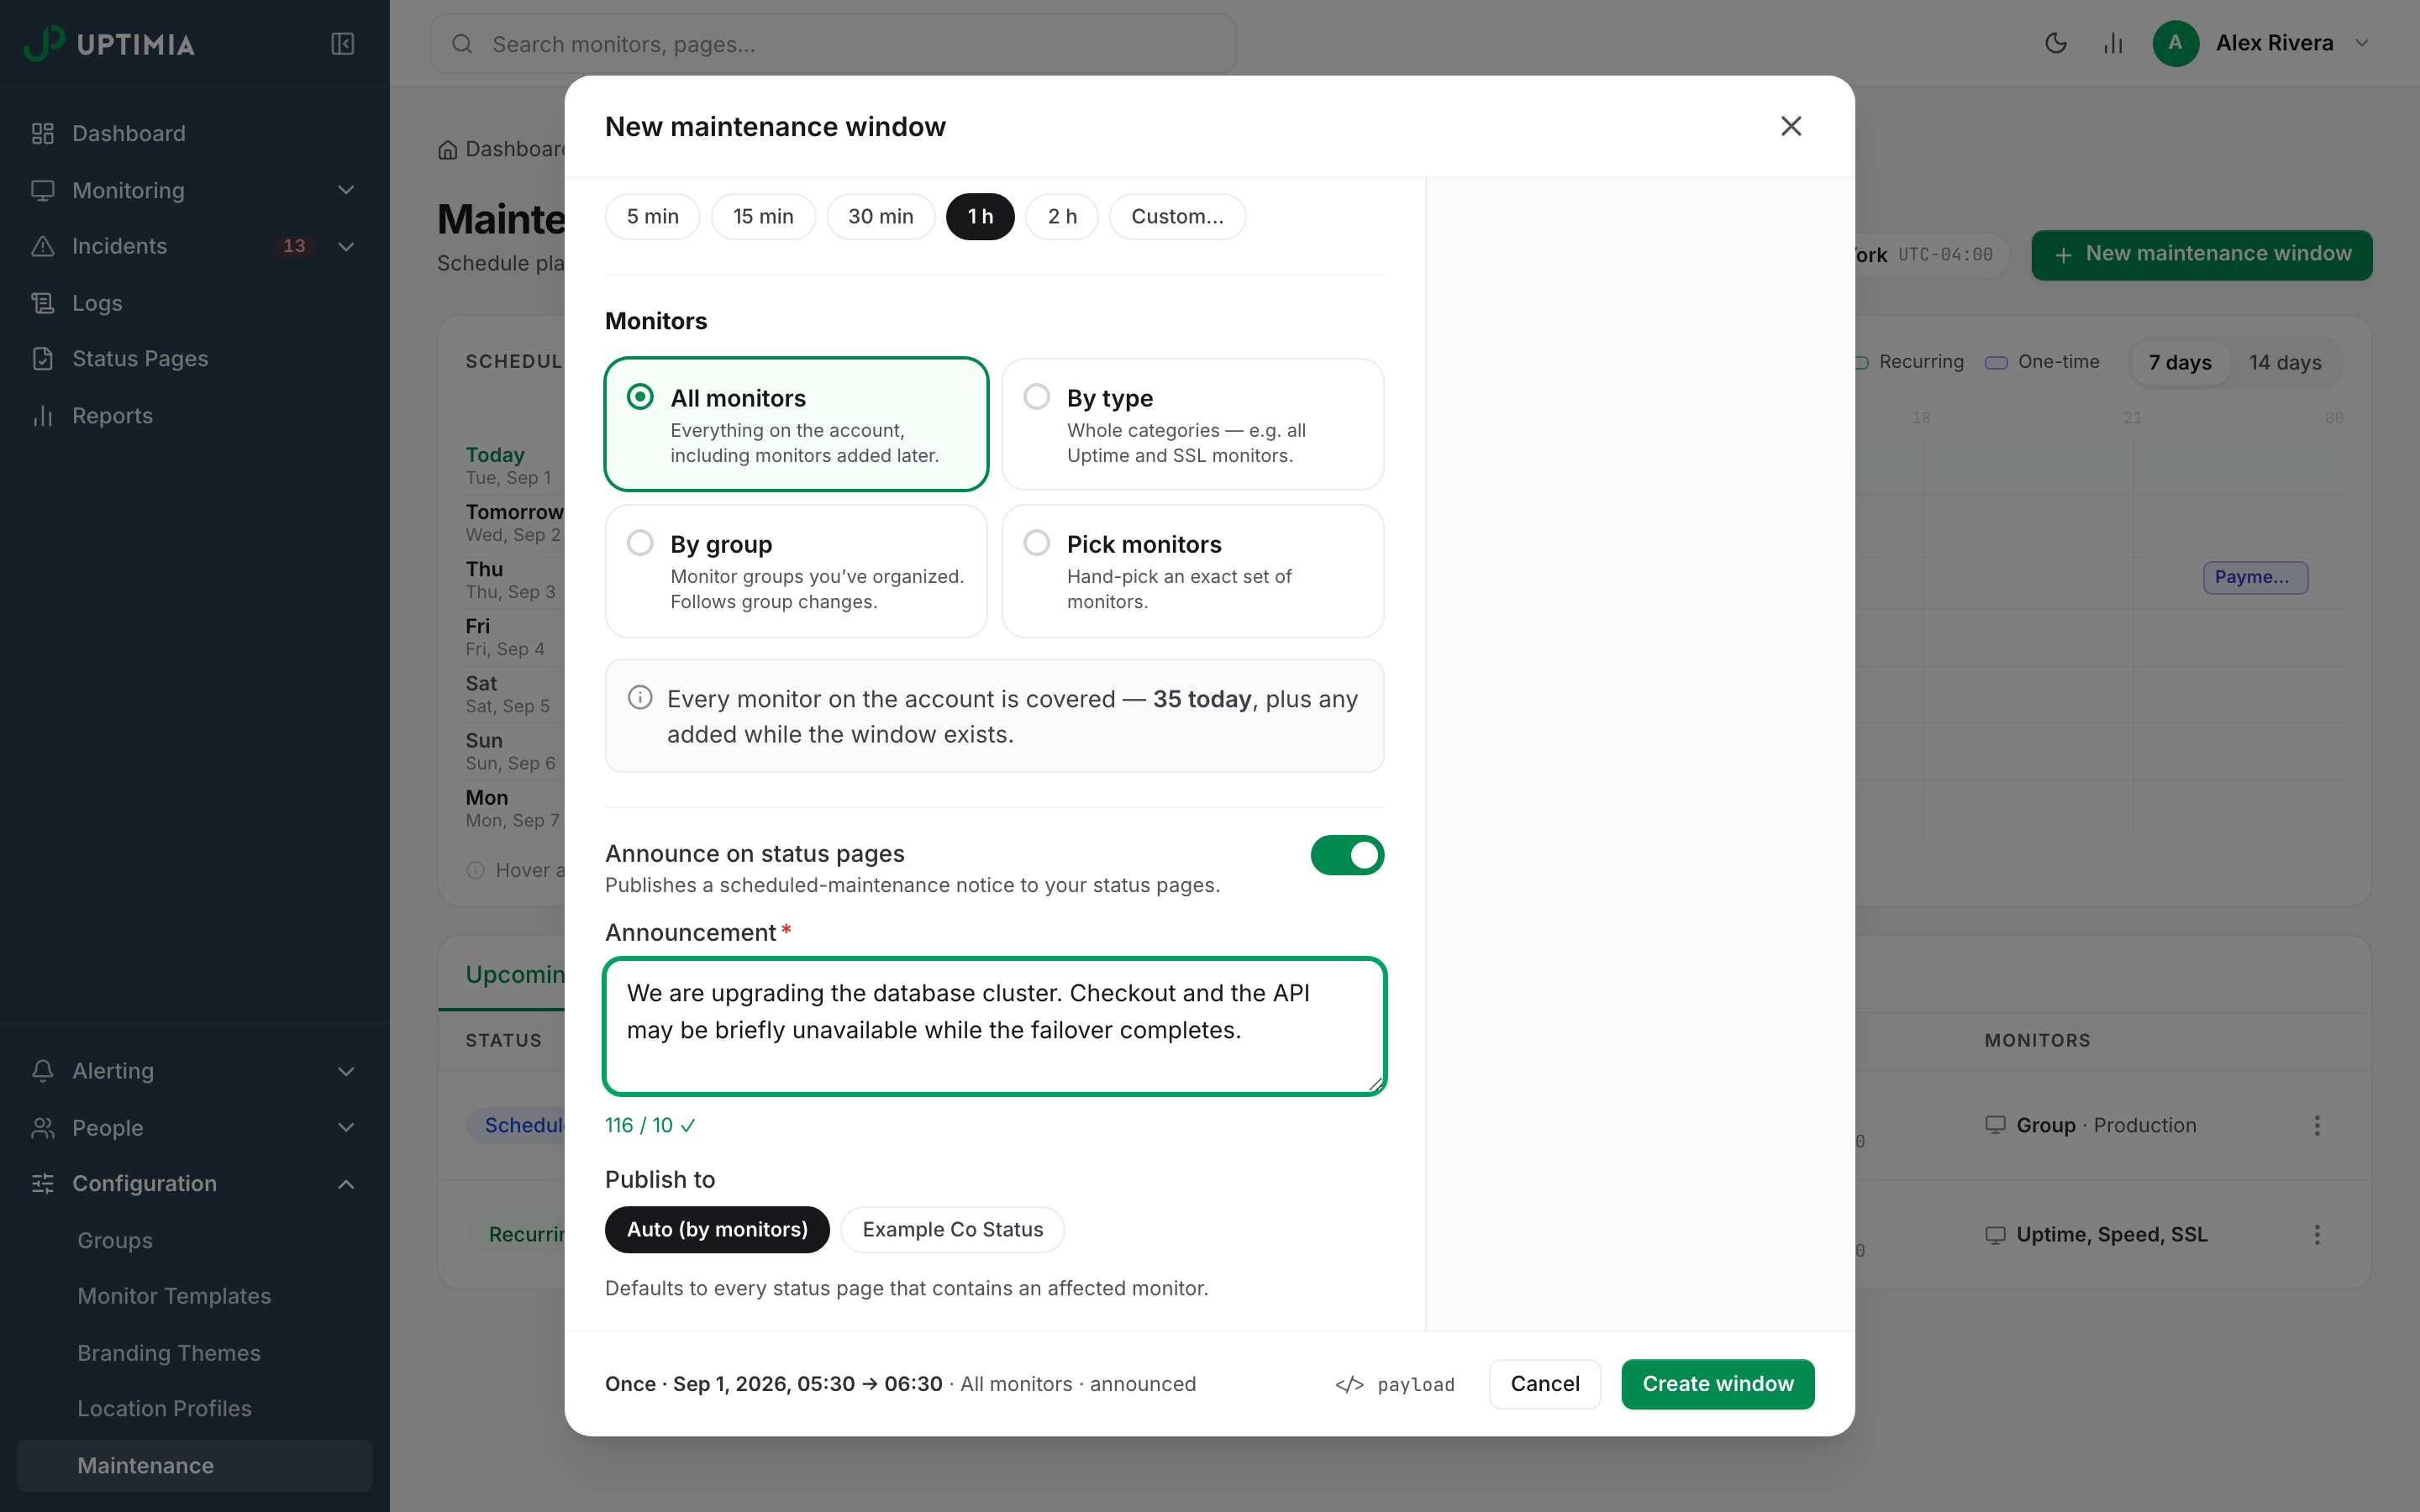The width and height of the screenshot is (2420, 1512).
Task: Click the People users icon
Action: click(42, 1128)
